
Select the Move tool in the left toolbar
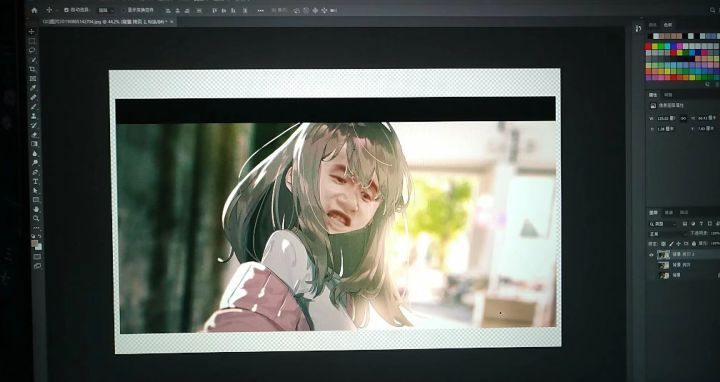pos(32,32)
